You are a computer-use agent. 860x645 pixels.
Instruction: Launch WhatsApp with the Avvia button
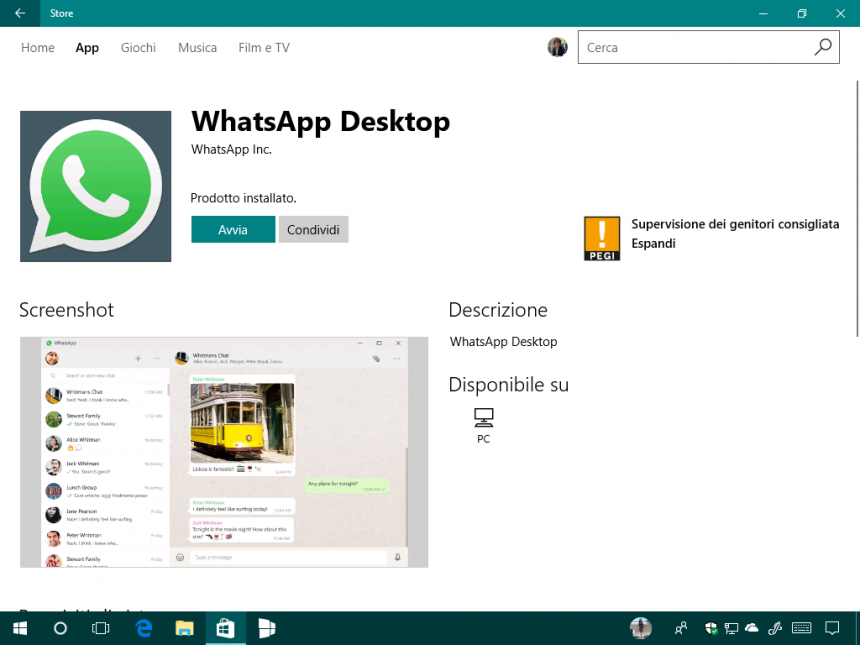pyautogui.click(x=233, y=229)
